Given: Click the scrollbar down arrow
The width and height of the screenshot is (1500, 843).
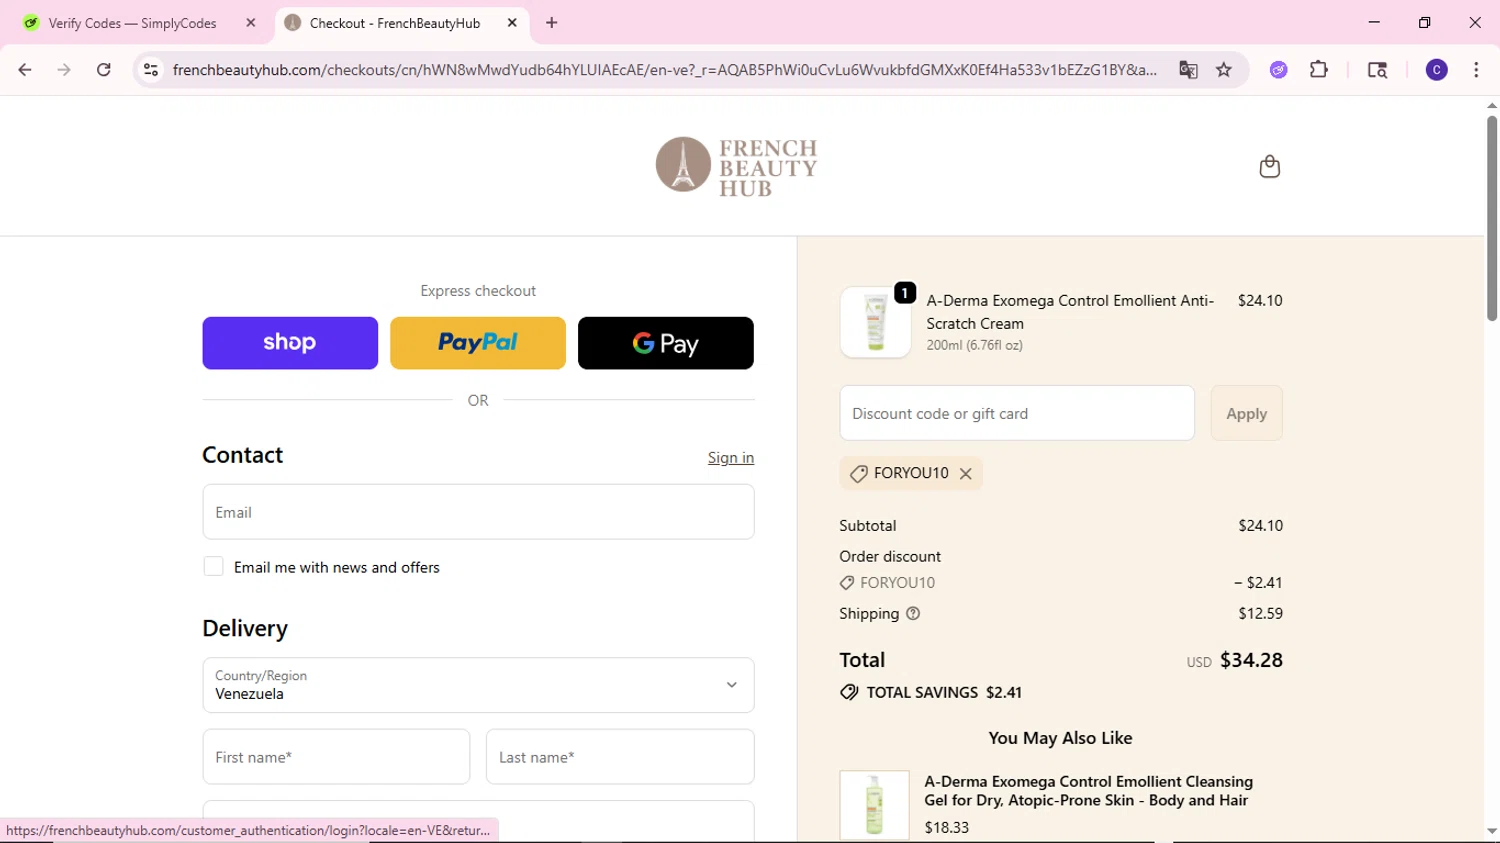Looking at the screenshot, I should (x=1491, y=831).
